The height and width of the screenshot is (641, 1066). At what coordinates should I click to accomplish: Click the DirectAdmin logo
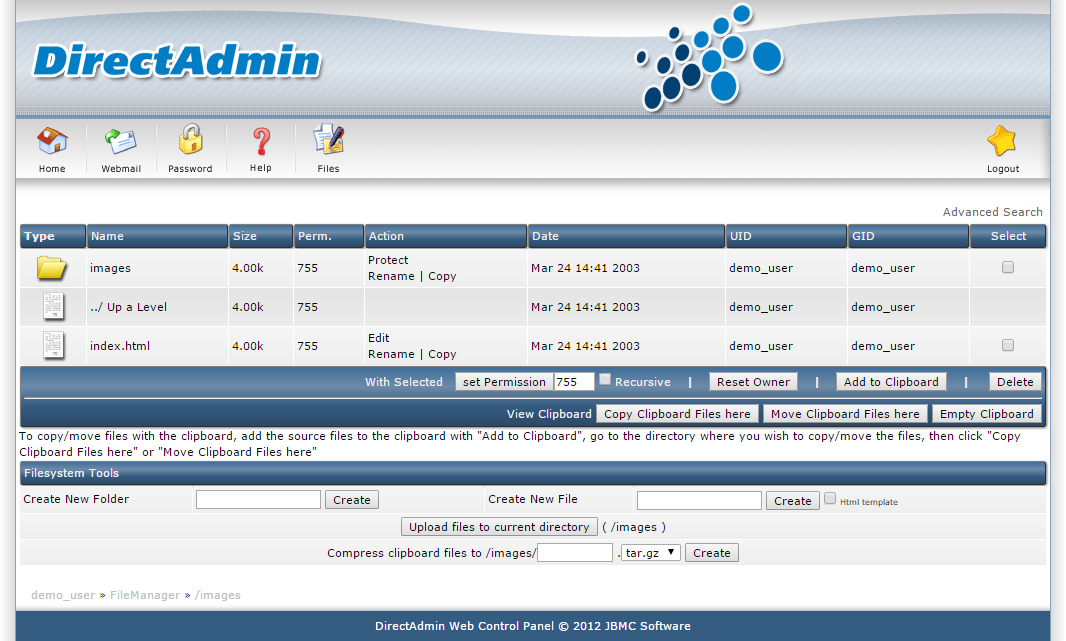[177, 61]
